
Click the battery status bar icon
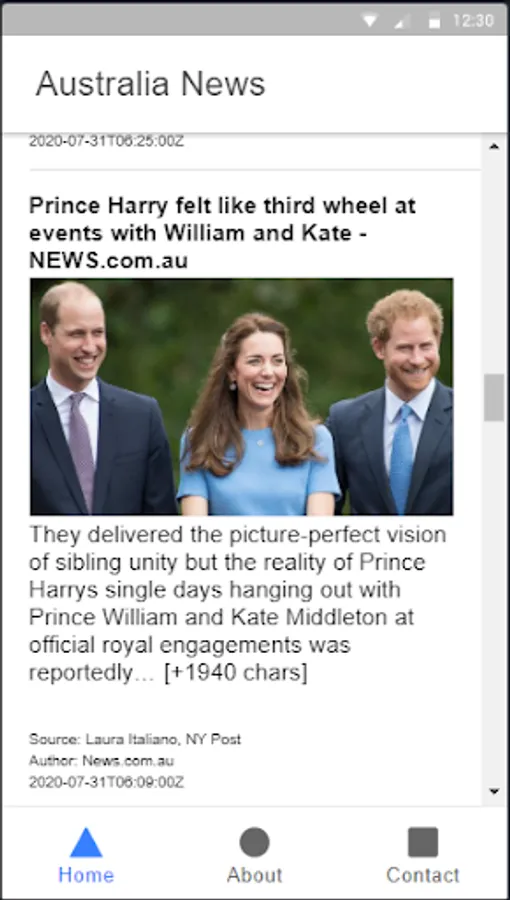[x=435, y=21]
